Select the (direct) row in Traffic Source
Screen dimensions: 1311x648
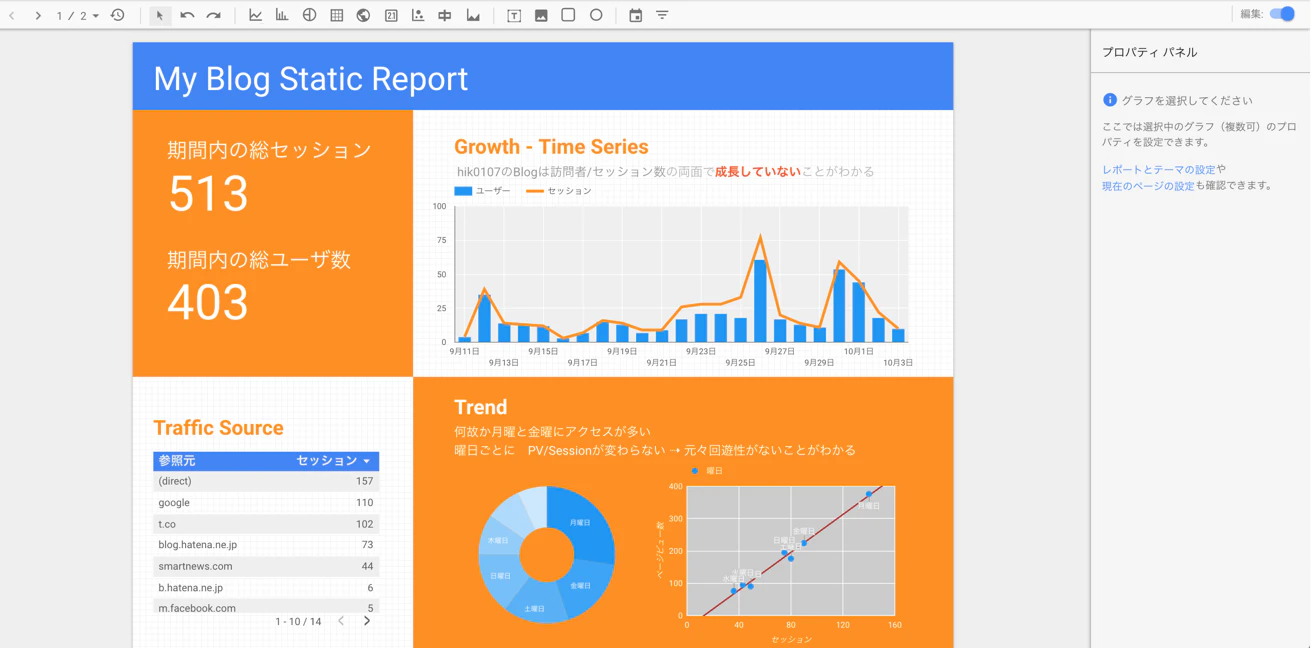coord(266,481)
